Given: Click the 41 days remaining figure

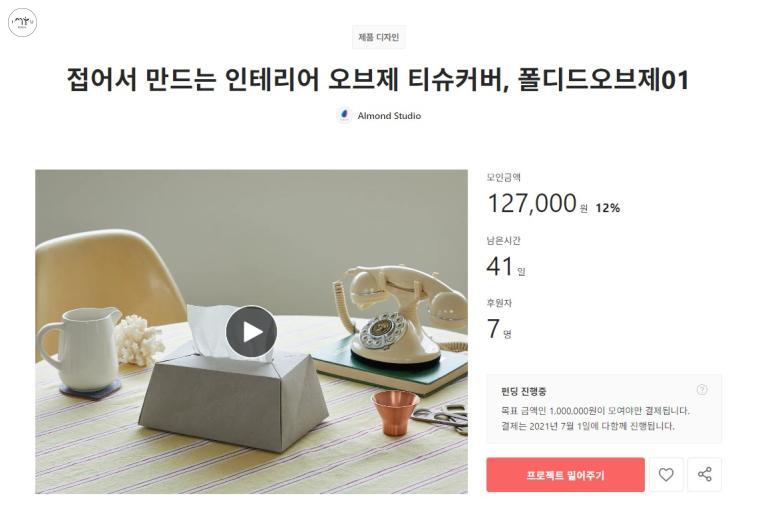Looking at the screenshot, I should pos(500,266).
